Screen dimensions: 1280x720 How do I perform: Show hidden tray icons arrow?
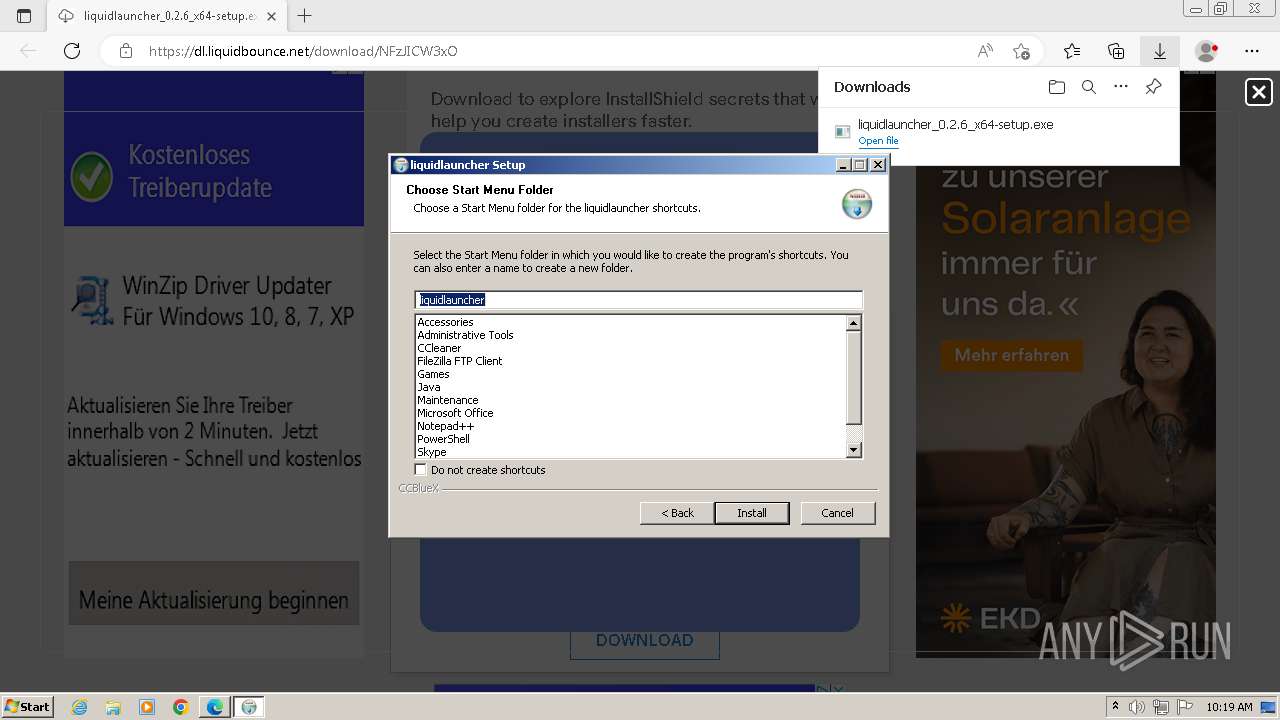tap(1116, 707)
